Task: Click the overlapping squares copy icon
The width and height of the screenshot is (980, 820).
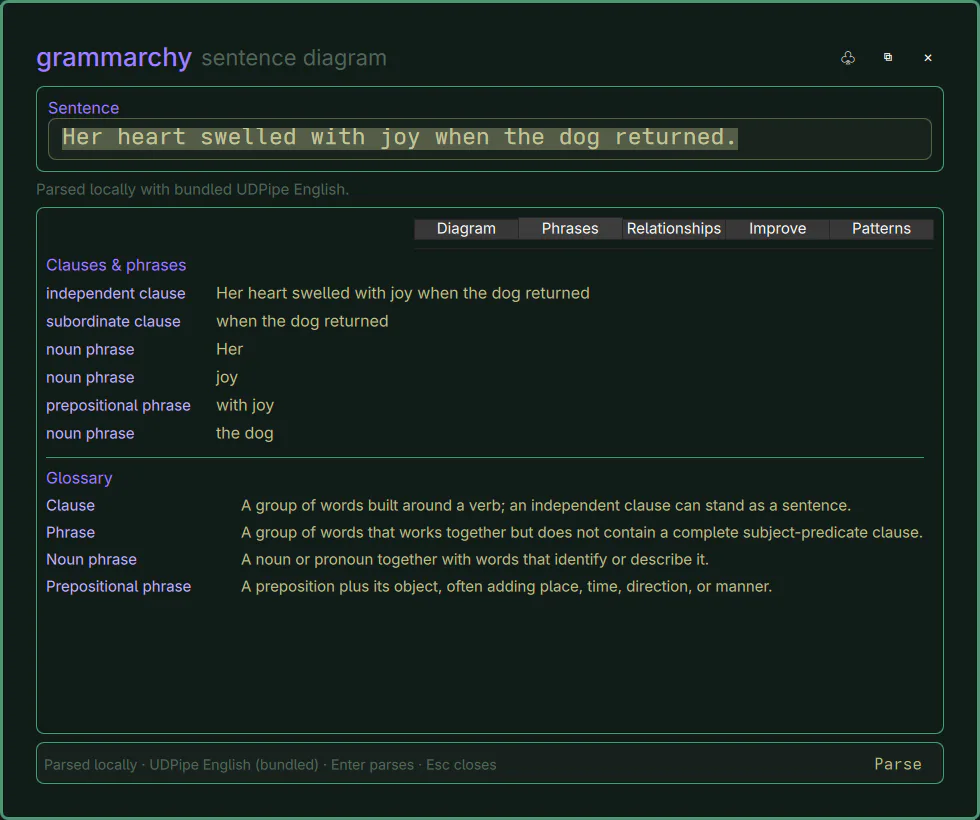Action: pos(888,58)
